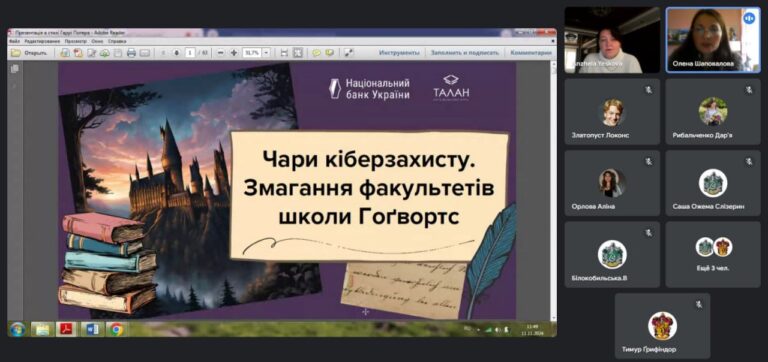Click Рибальченко Дар'я avatar
This screenshot has height=362, width=768.
coord(713,111)
